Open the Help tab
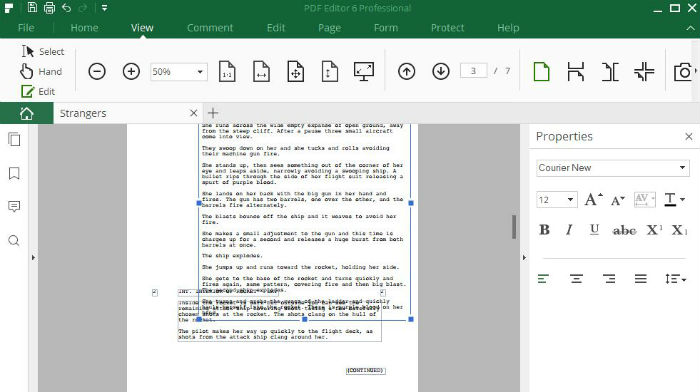The image size is (700, 392). click(x=508, y=28)
